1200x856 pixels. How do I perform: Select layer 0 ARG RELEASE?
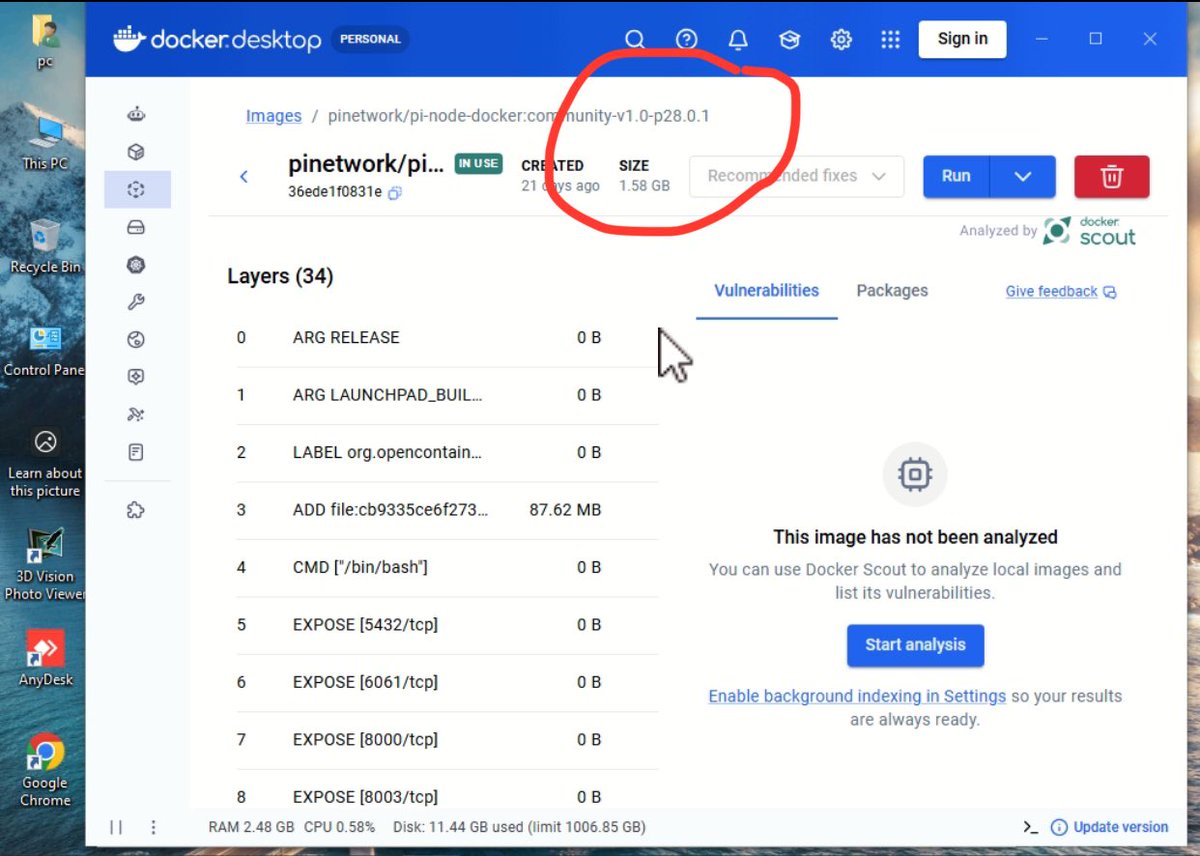(x=447, y=338)
